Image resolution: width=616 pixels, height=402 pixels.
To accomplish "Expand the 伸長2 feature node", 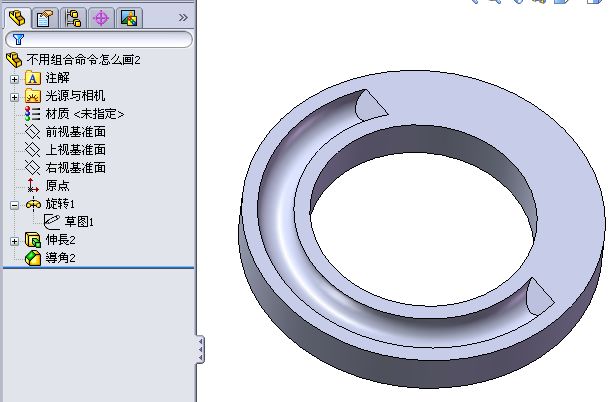I will [x=15, y=241].
